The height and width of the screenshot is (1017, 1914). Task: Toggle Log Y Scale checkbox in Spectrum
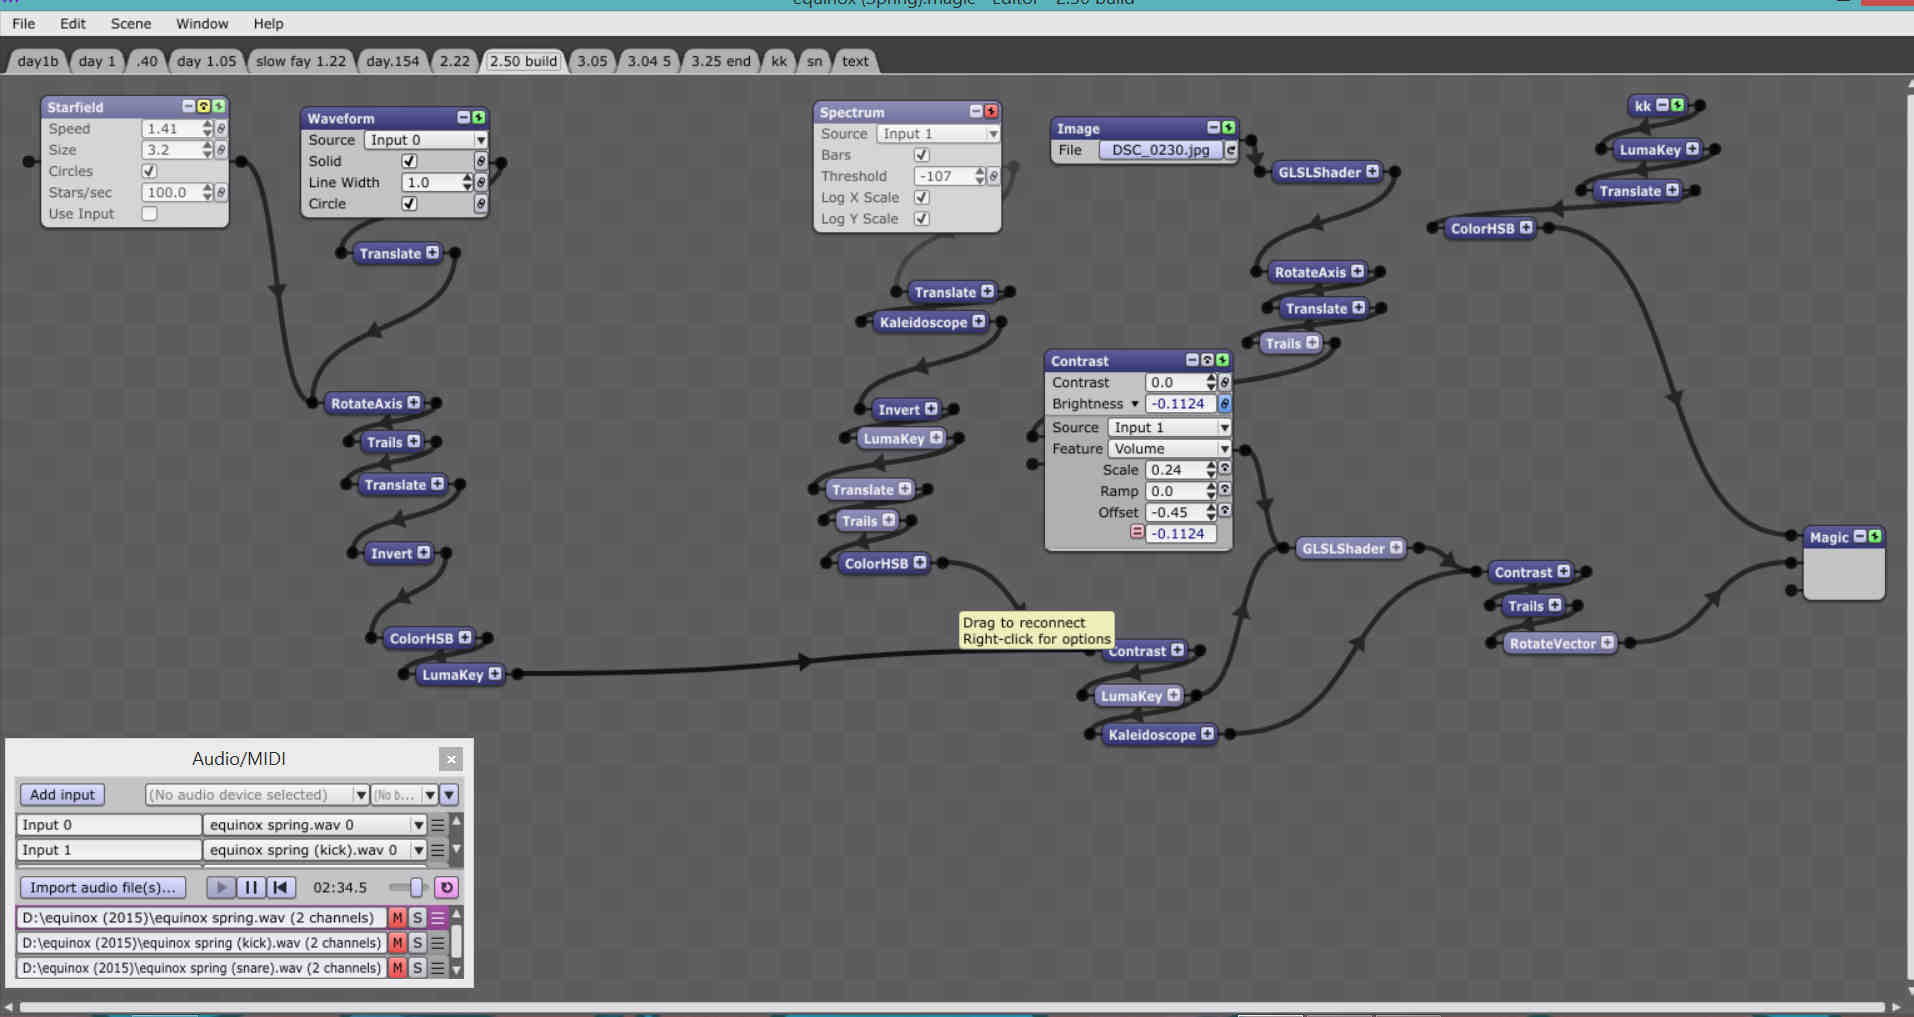[x=922, y=218]
